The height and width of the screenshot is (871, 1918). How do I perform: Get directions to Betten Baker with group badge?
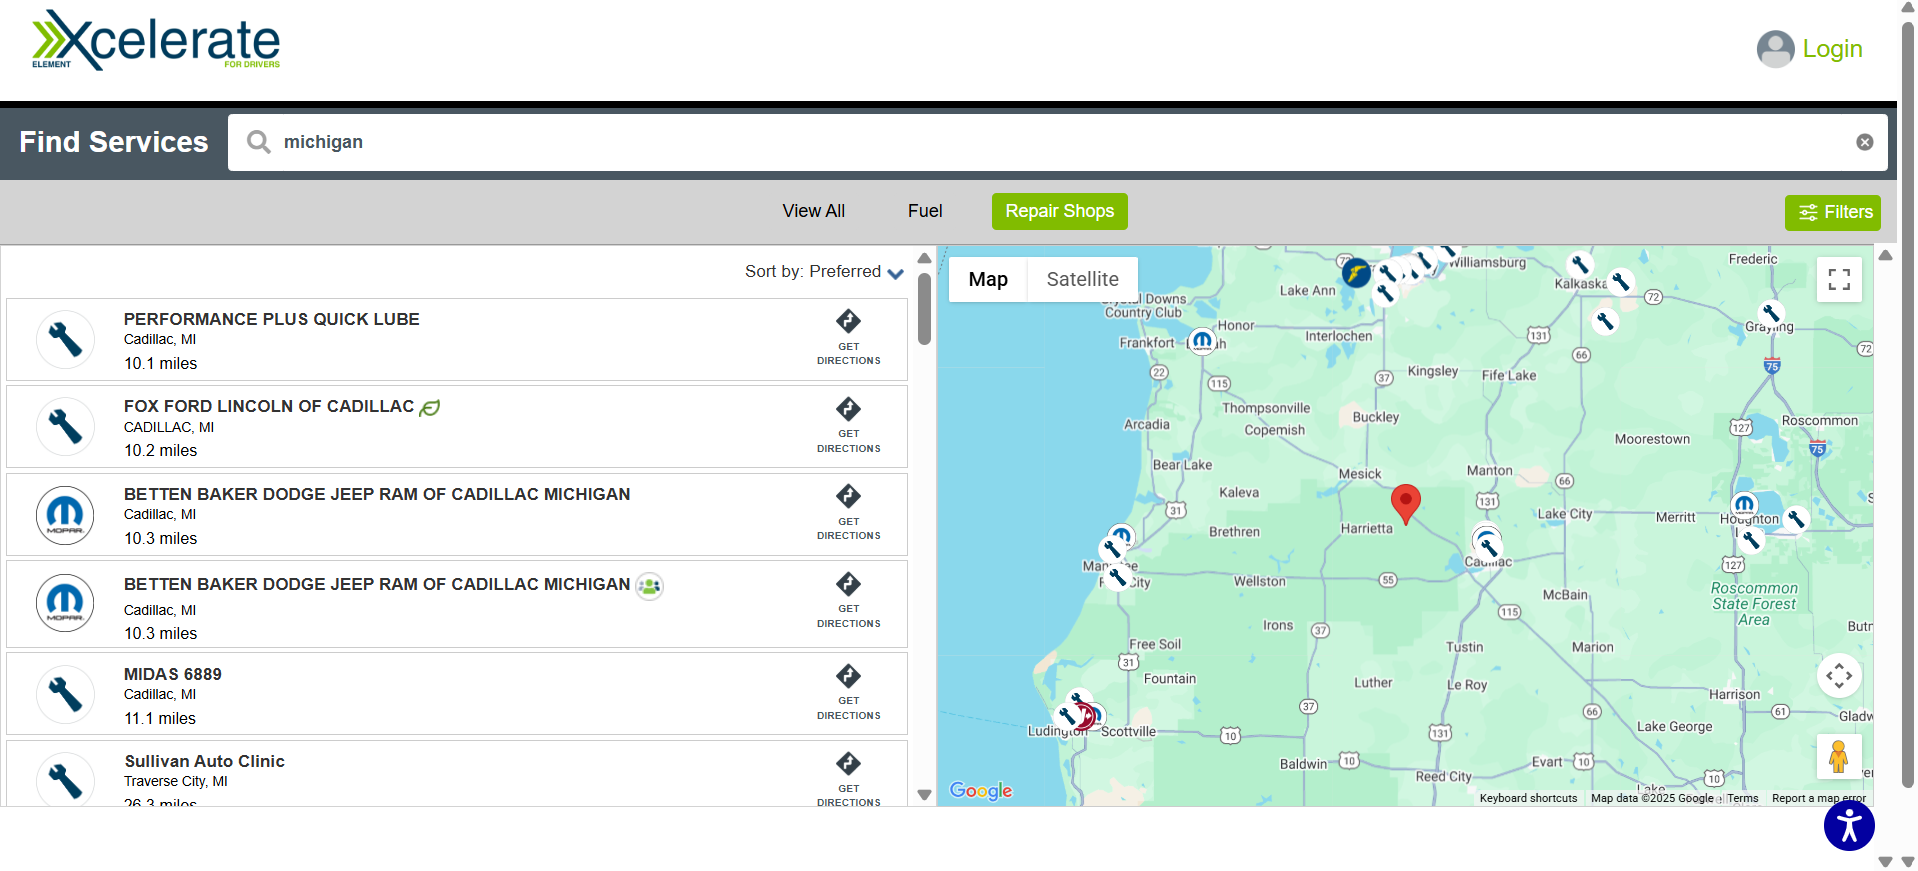tap(848, 601)
